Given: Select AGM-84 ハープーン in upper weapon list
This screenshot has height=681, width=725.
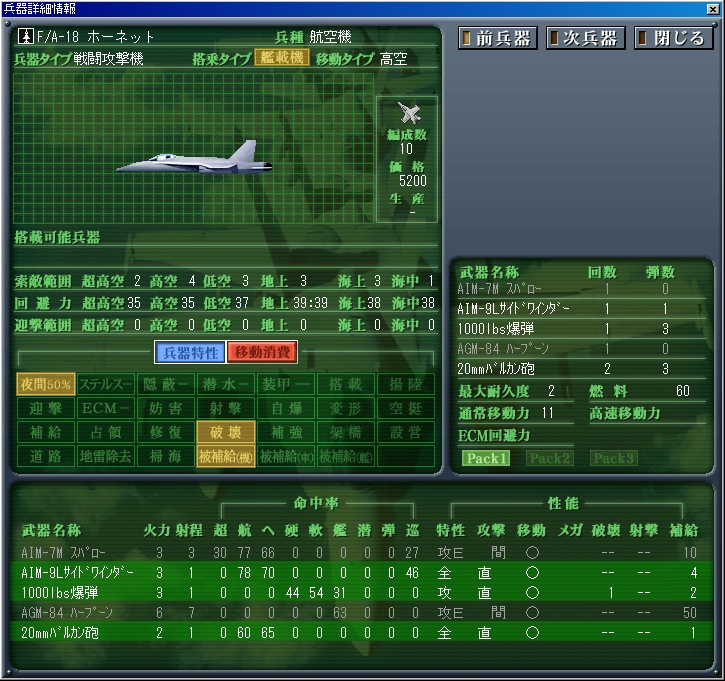Looking at the screenshot, I should click(581, 349).
